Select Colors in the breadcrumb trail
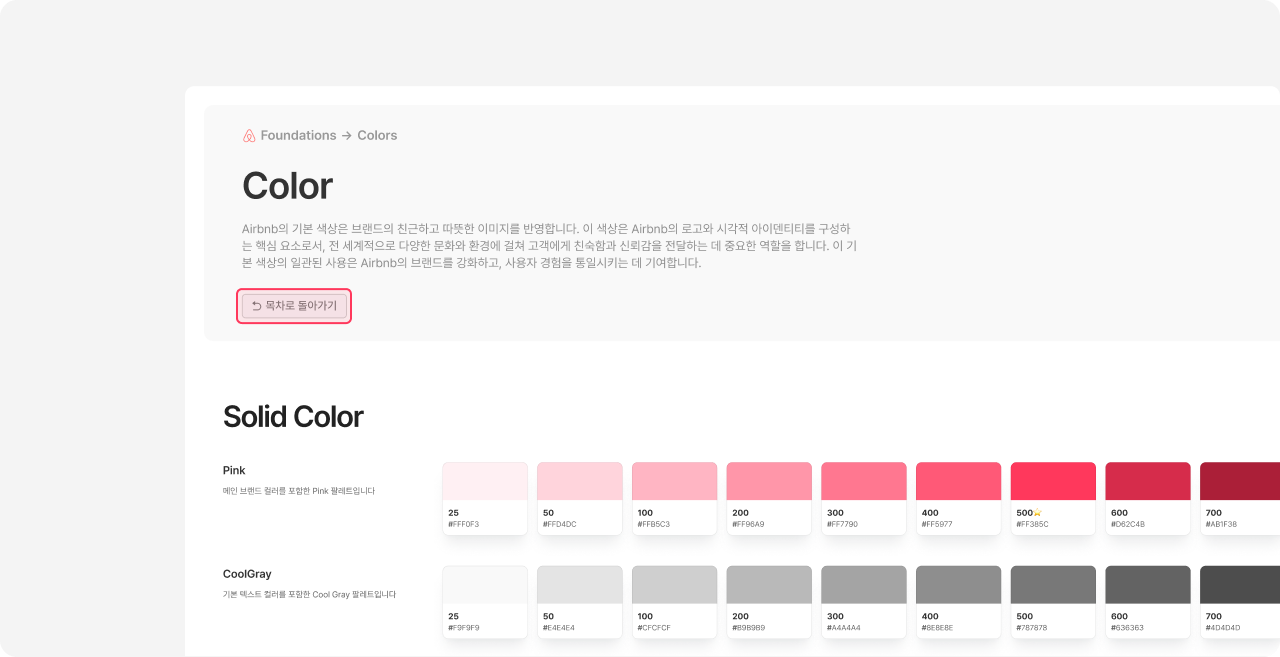This screenshot has width=1280, height=657. click(x=377, y=135)
